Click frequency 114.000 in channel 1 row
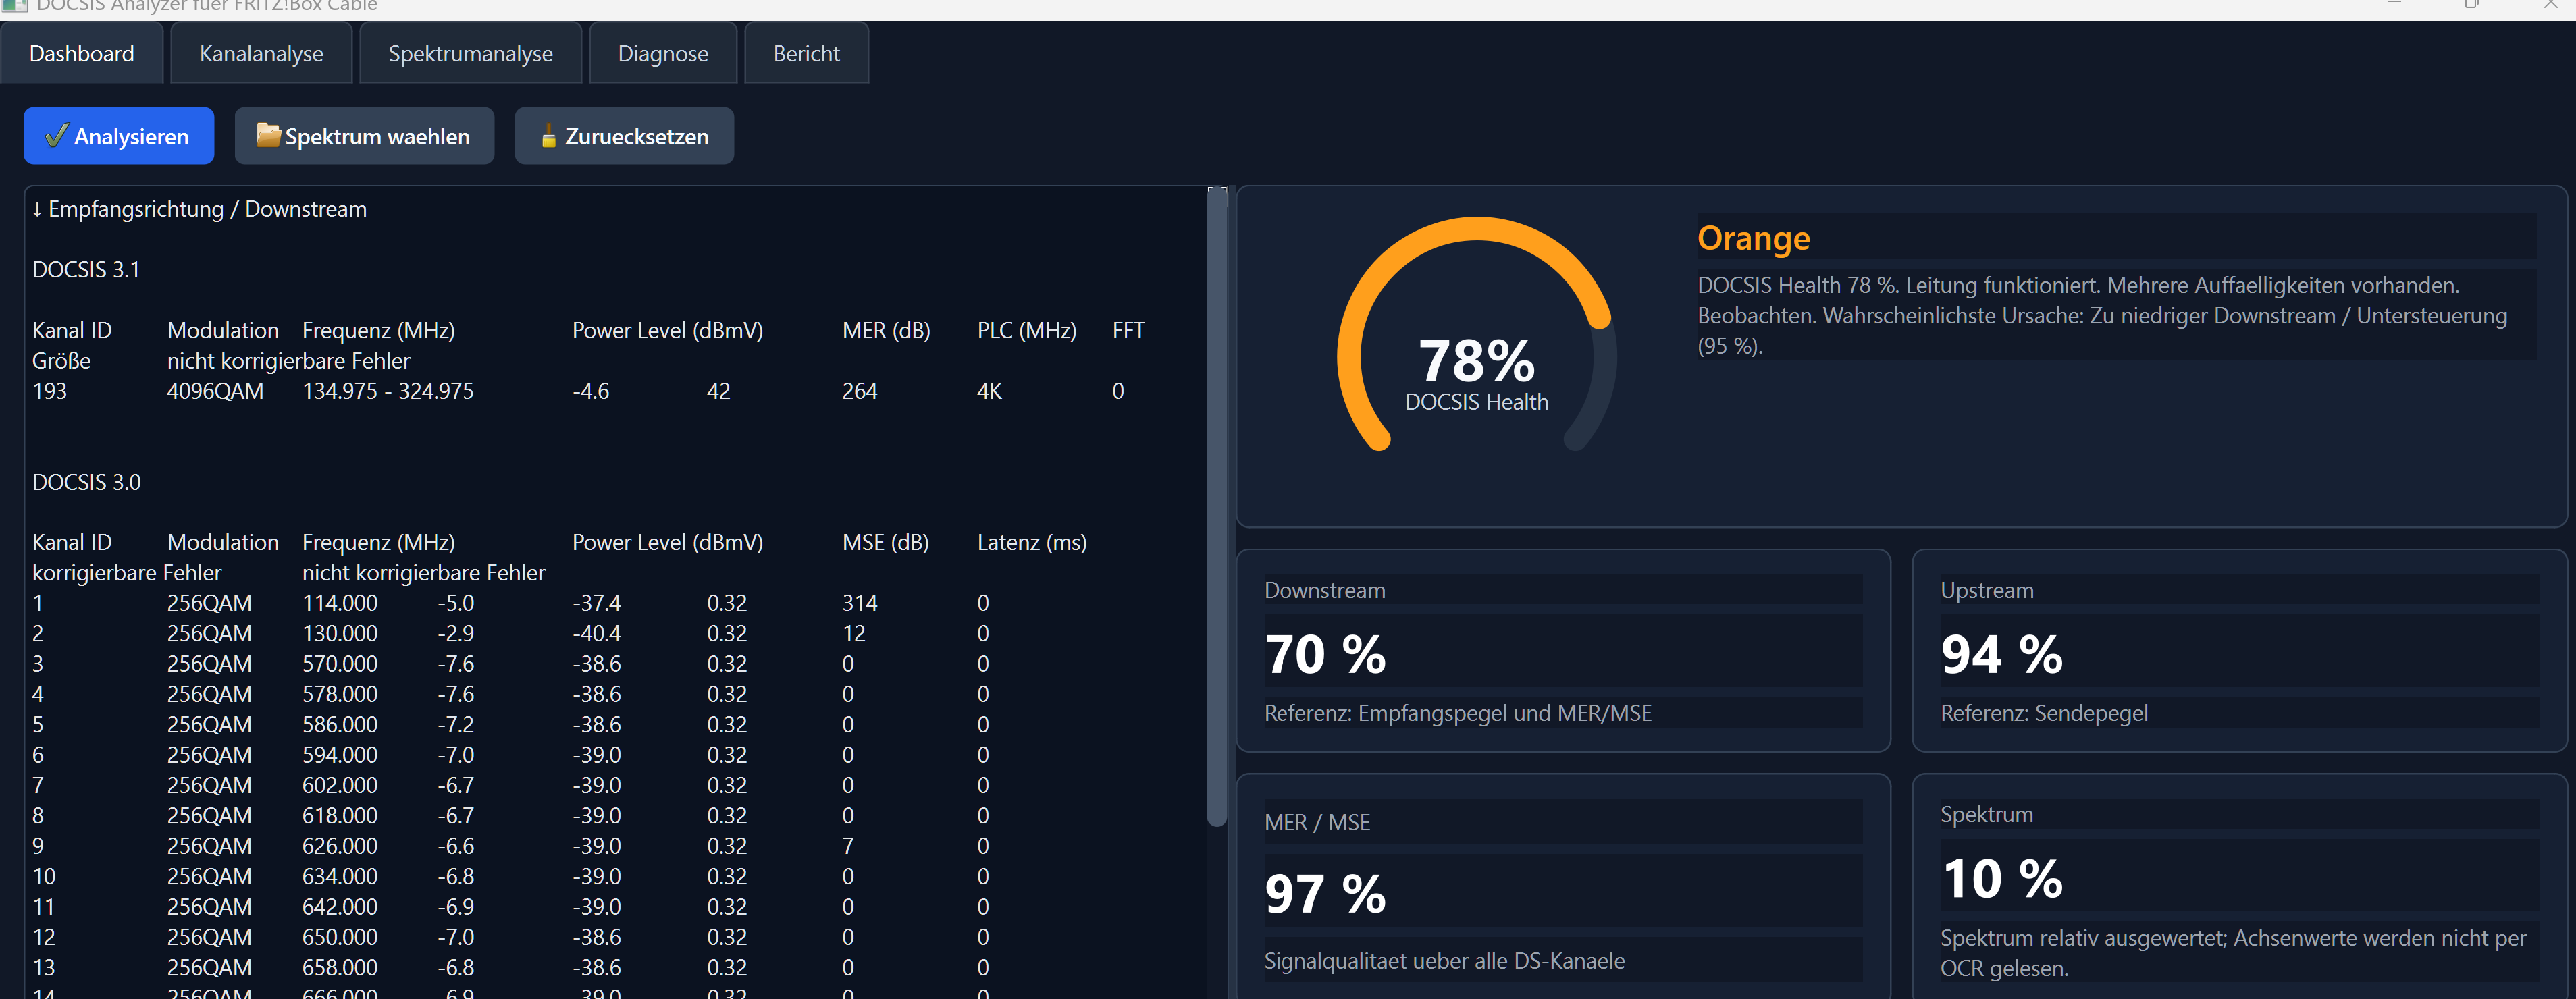This screenshot has height=999, width=2576. click(x=340, y=603)
